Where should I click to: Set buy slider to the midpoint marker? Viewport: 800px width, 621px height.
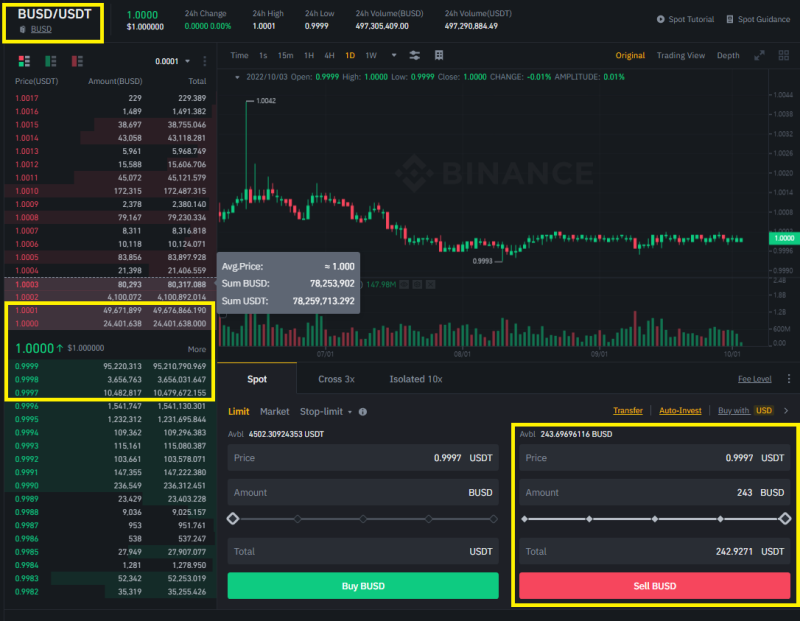pos(363,519)
